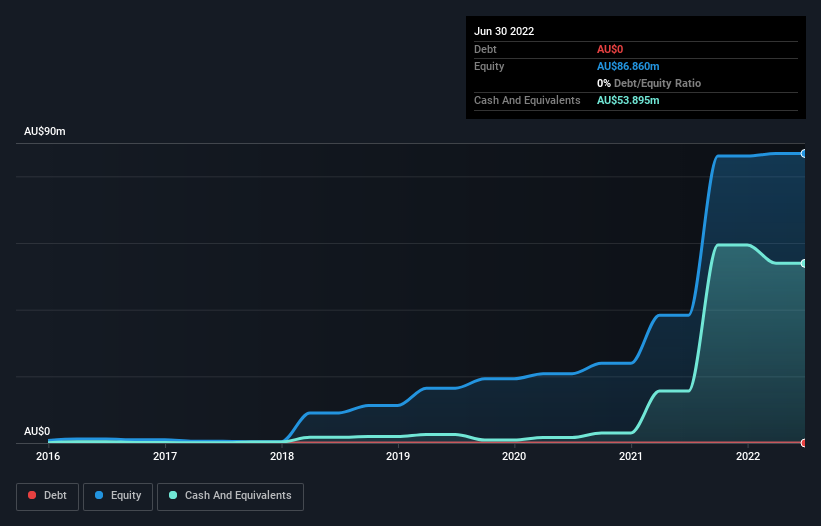Click the AU$86.860m equity value
821x526 pixels.
coord(628,66)
